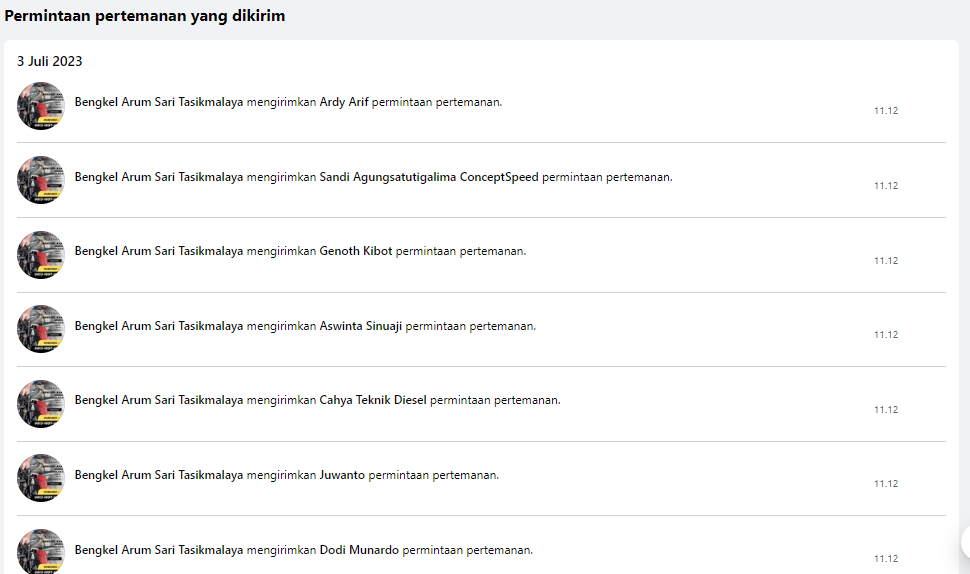Click the 11.12 timestamp on Ardy Arif request
Viewport: 970px width, 574px height.
pos(886,111)
